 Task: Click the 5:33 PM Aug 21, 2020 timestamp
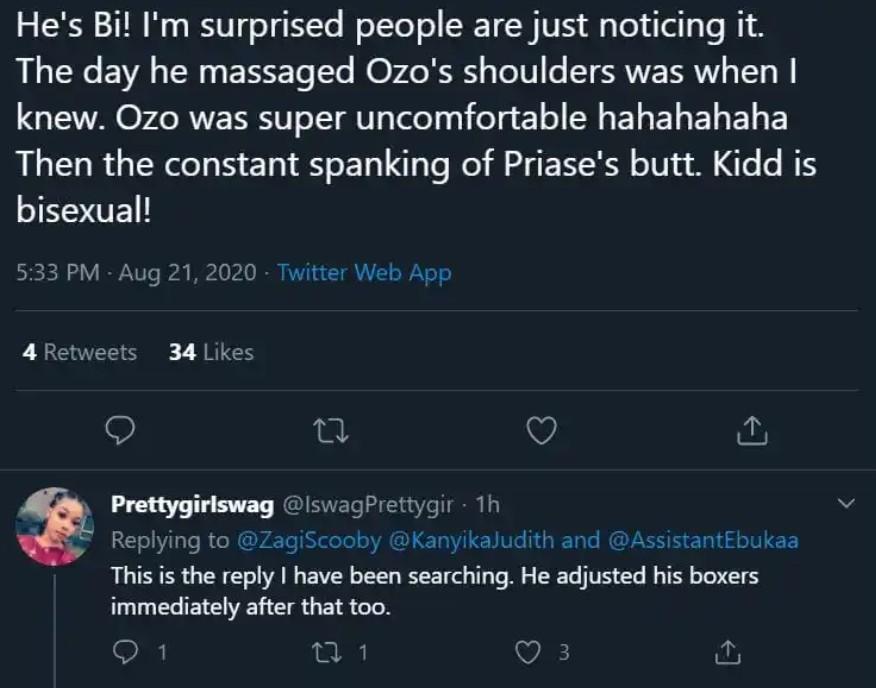136,272
